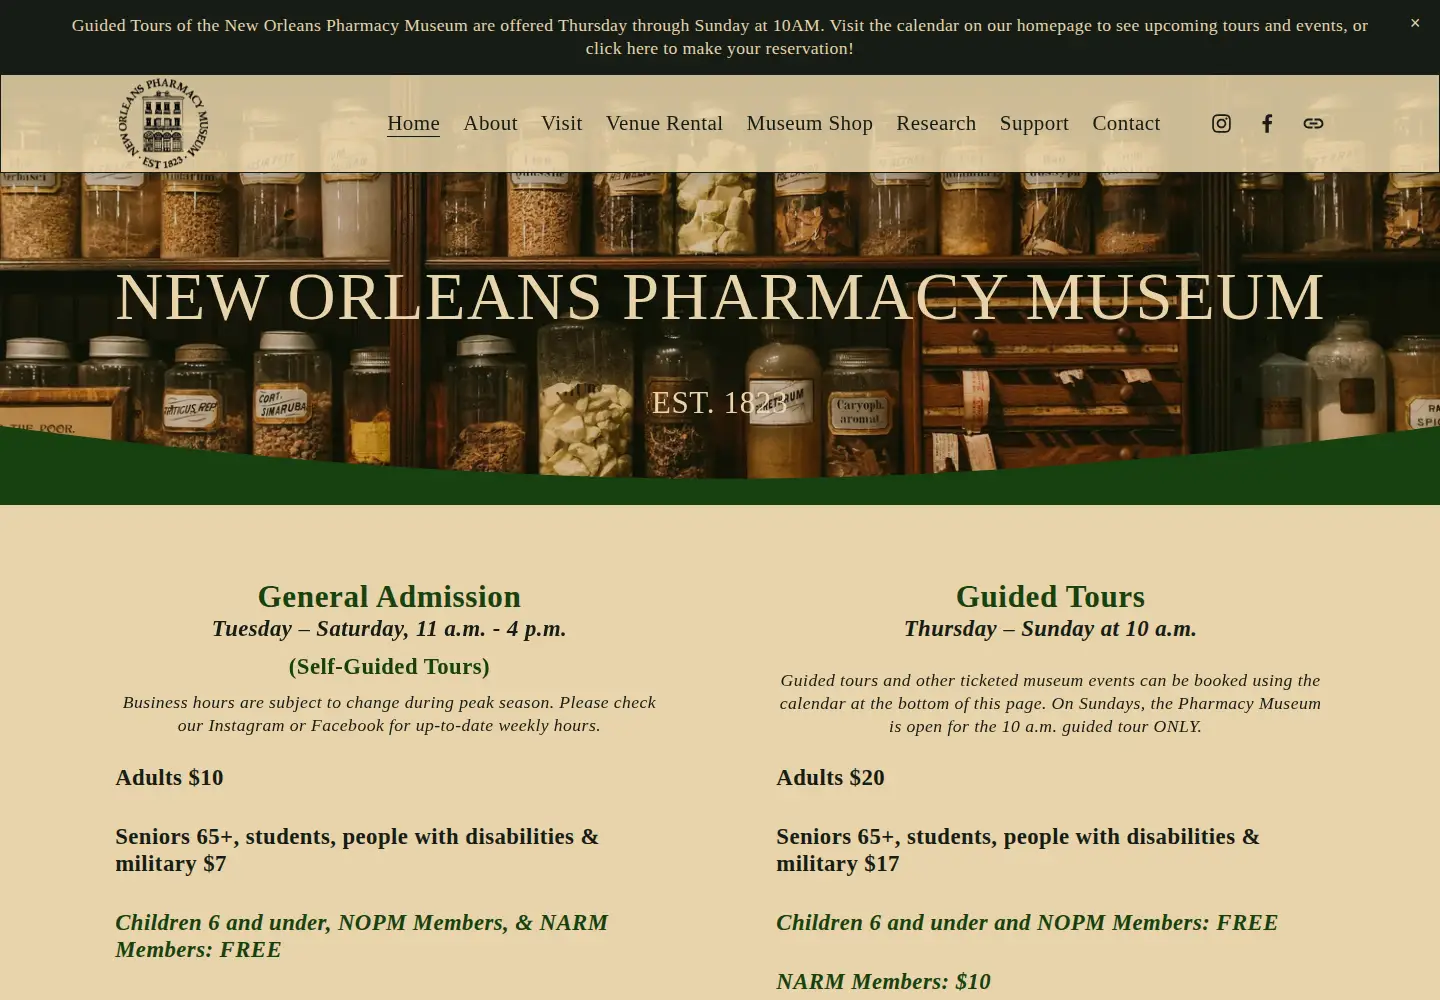Click the NEW ORLEANS PHARMACY MUSEUM title

[720, 297]
